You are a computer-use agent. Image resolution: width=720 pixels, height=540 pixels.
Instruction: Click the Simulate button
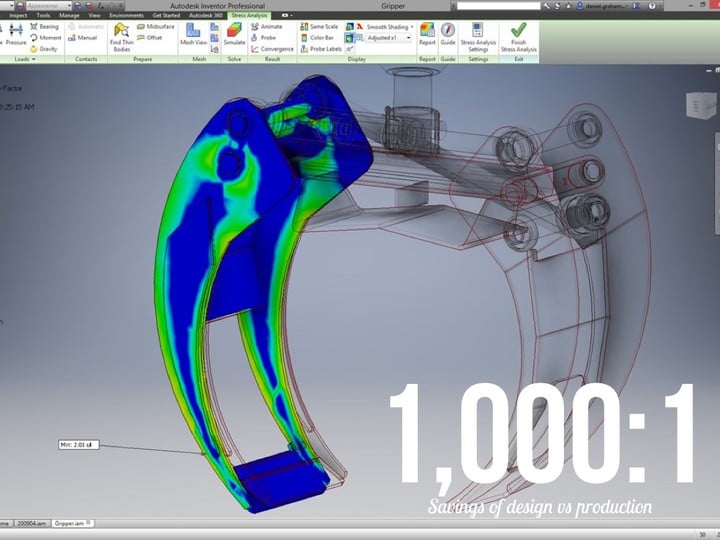click(234, 34)
